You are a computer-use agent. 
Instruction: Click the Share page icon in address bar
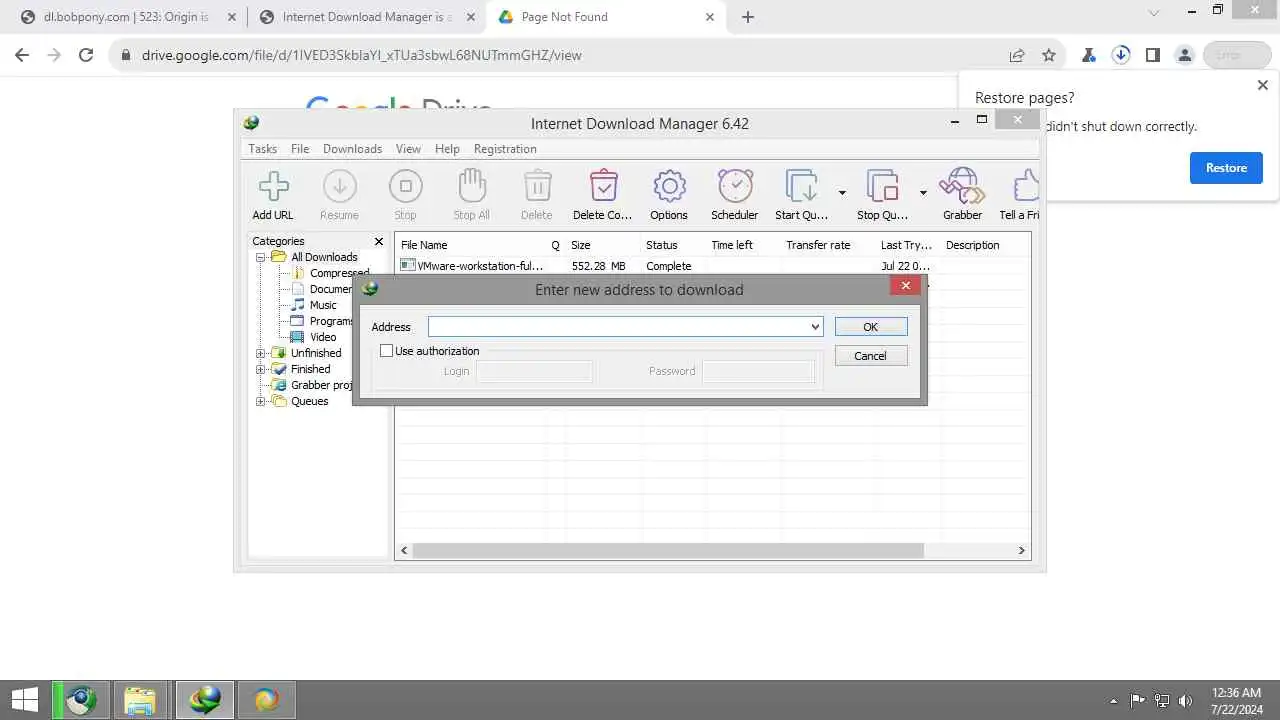(1017, 55)
